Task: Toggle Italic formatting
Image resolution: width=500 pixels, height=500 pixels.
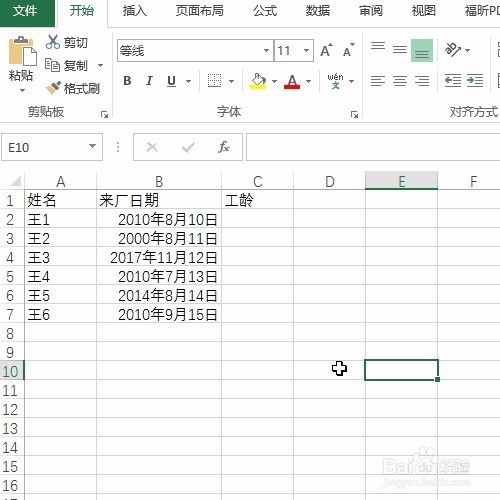Action: pos(149,81)
